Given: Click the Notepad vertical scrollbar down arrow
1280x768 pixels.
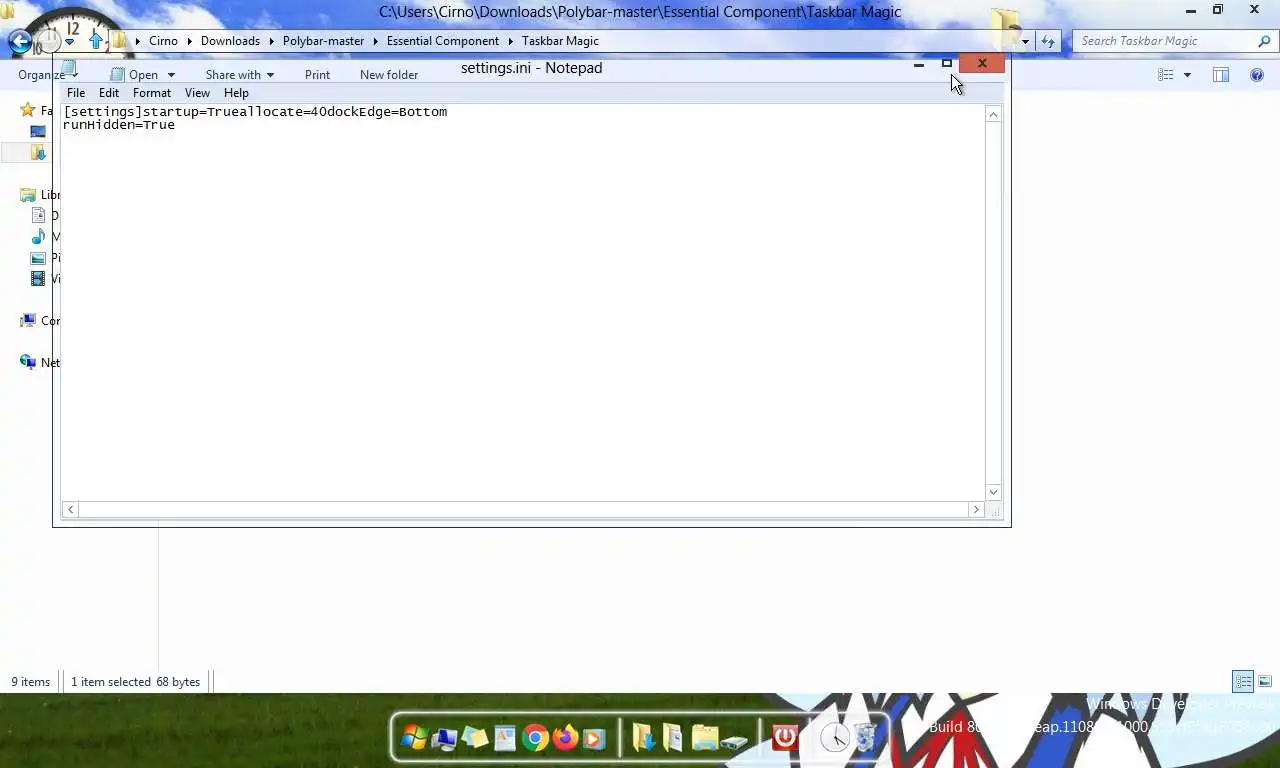Looking at the screenshot, I should coord(993,492).
